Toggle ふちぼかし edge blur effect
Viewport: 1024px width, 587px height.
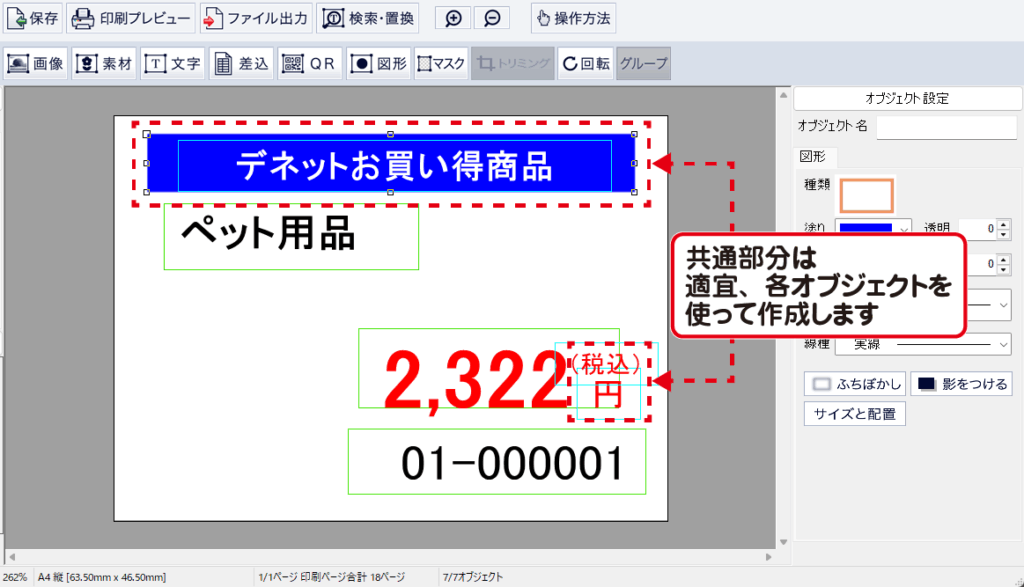(855, 384)
